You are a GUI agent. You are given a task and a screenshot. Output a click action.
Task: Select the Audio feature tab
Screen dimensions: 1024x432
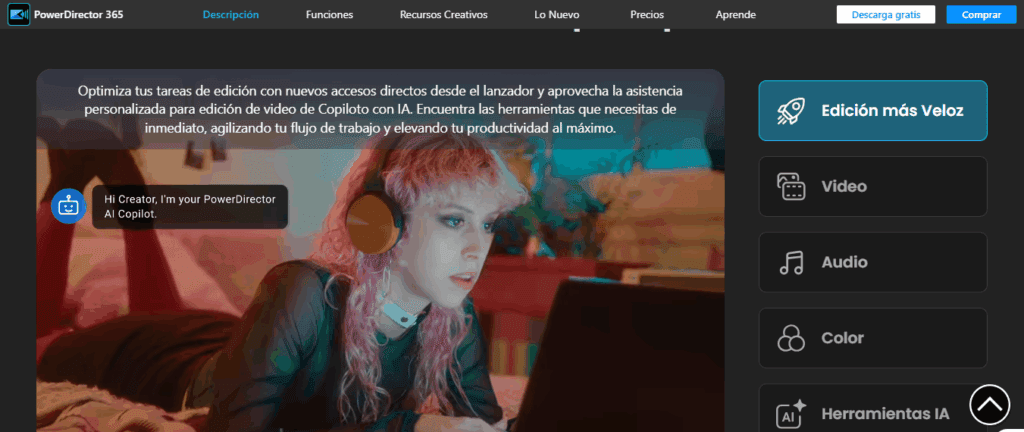[872, 262]
